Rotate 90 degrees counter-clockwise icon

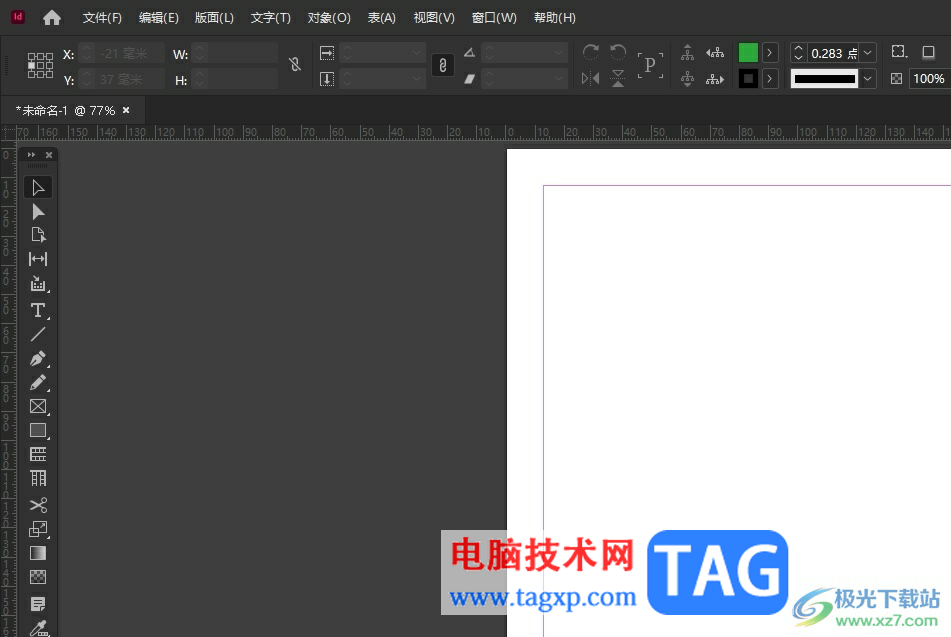(x=618, y=52)
